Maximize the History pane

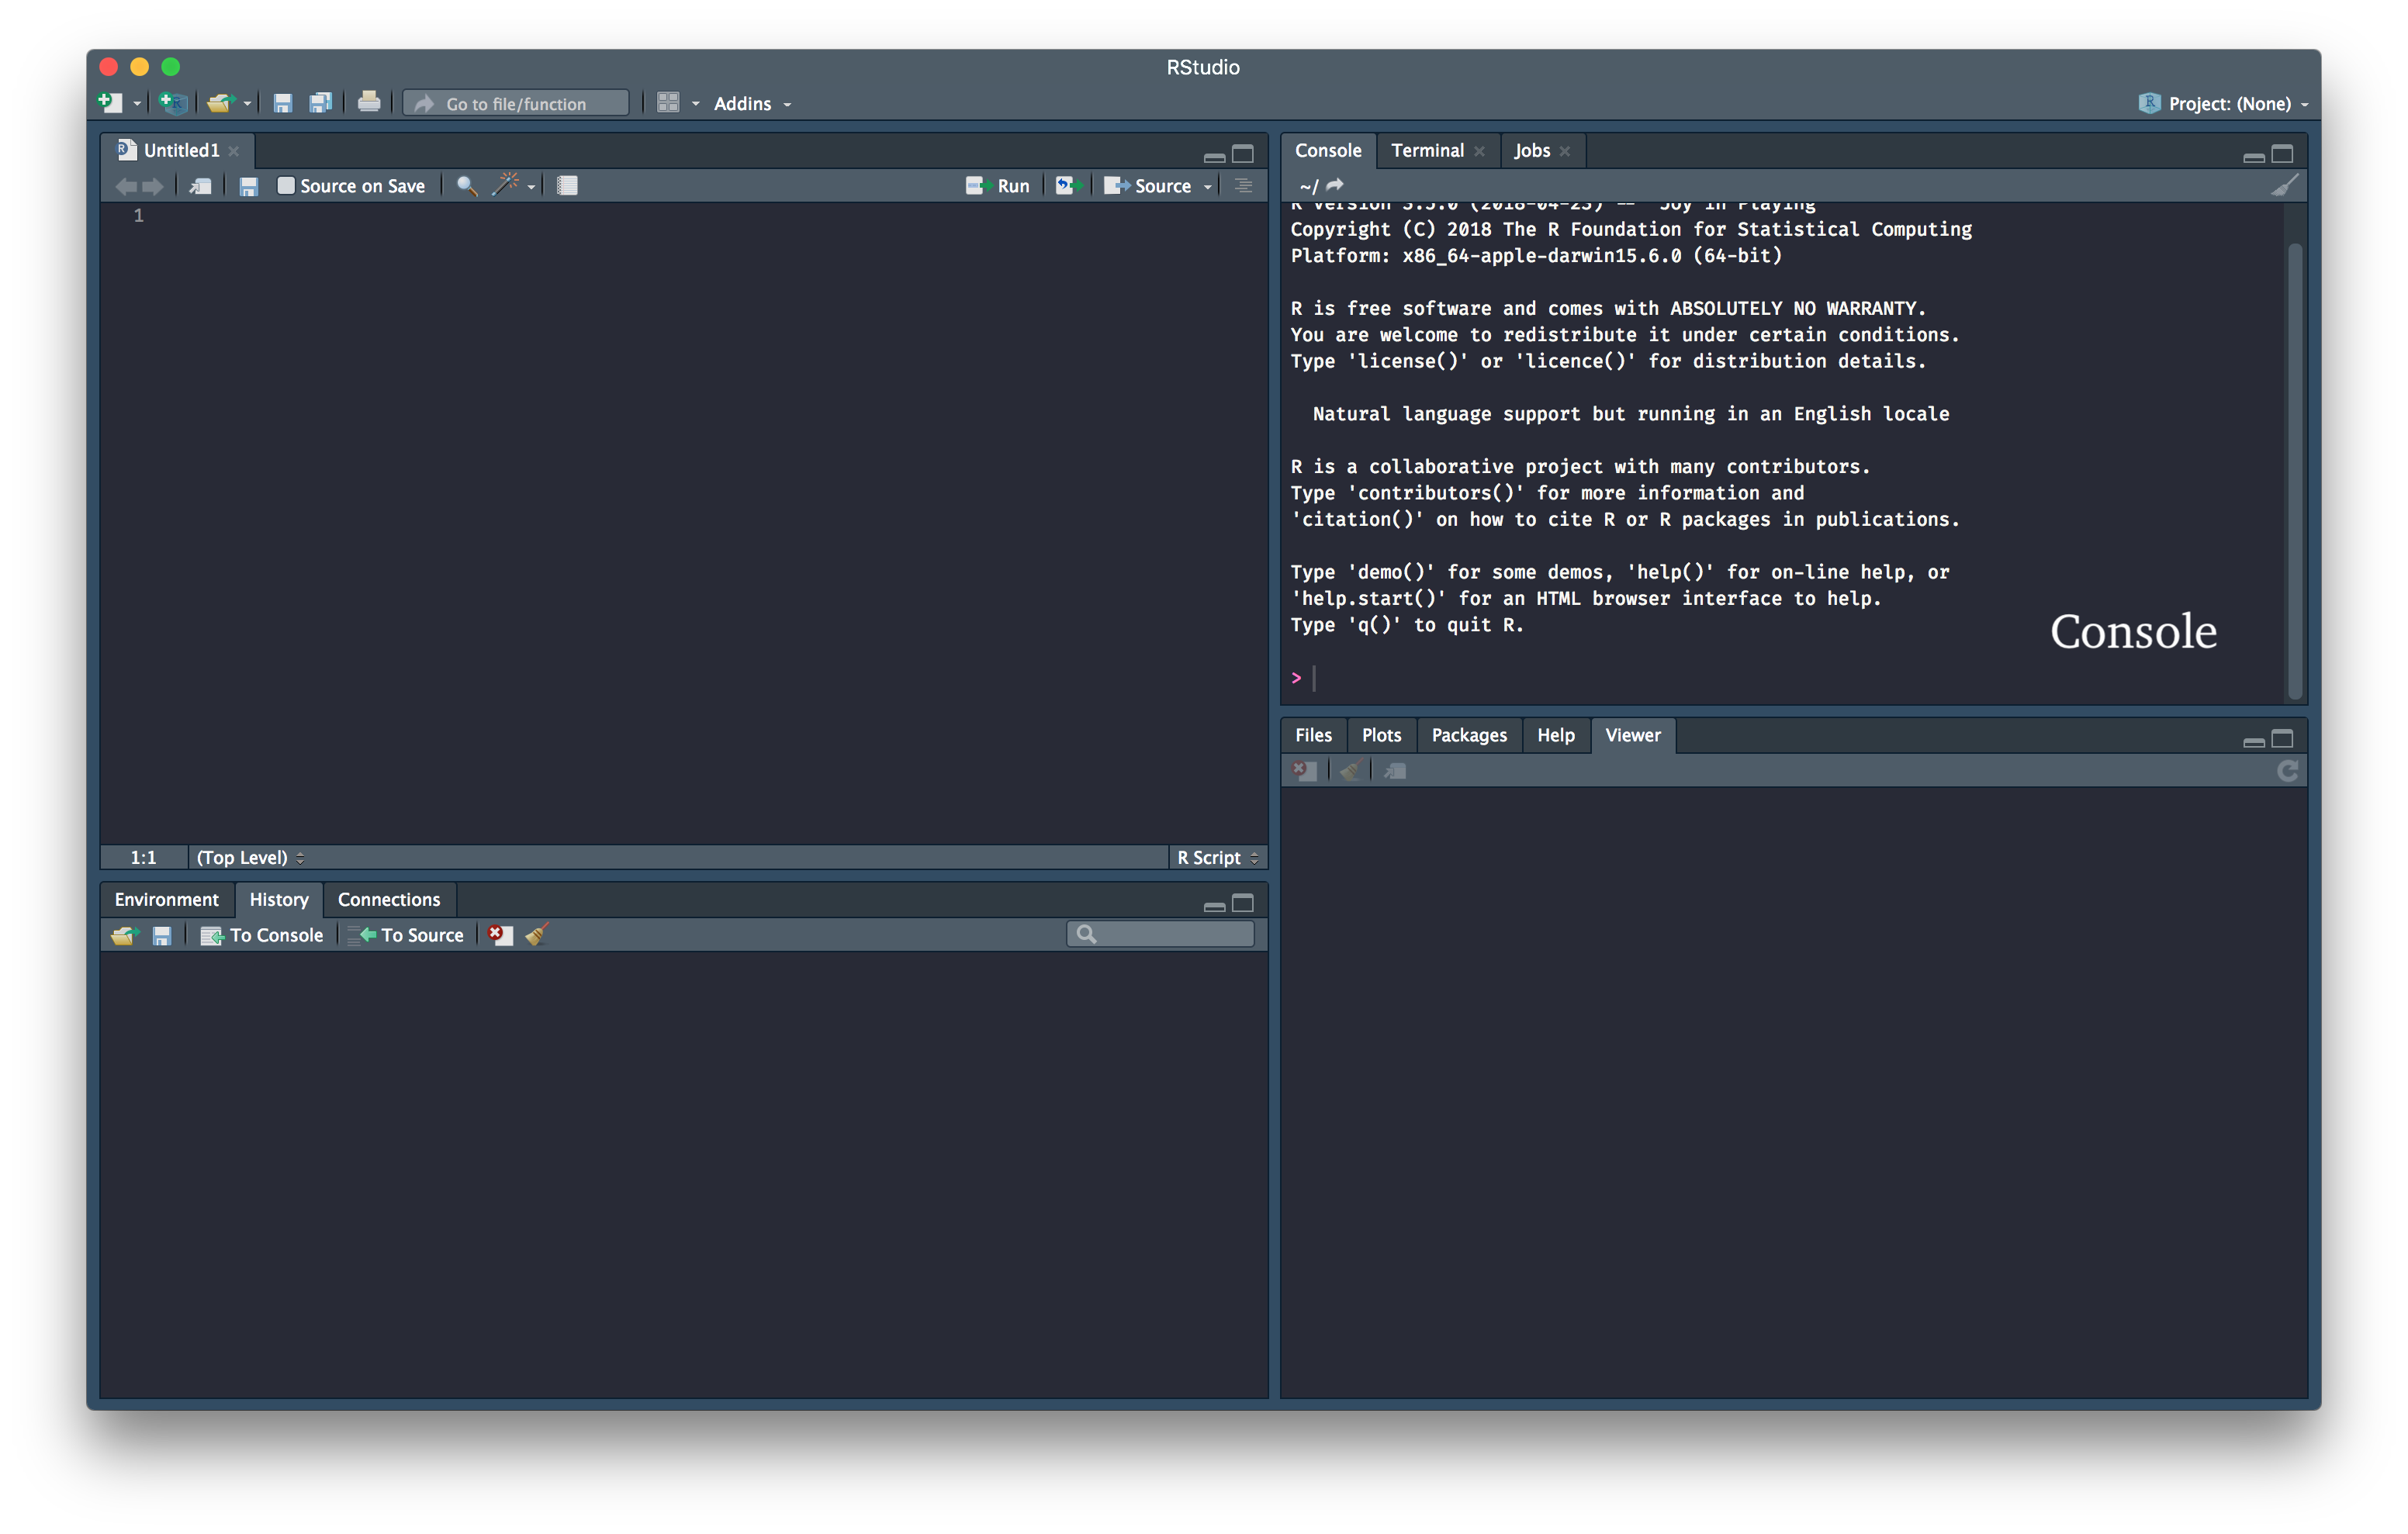(x=1243, y=903)
